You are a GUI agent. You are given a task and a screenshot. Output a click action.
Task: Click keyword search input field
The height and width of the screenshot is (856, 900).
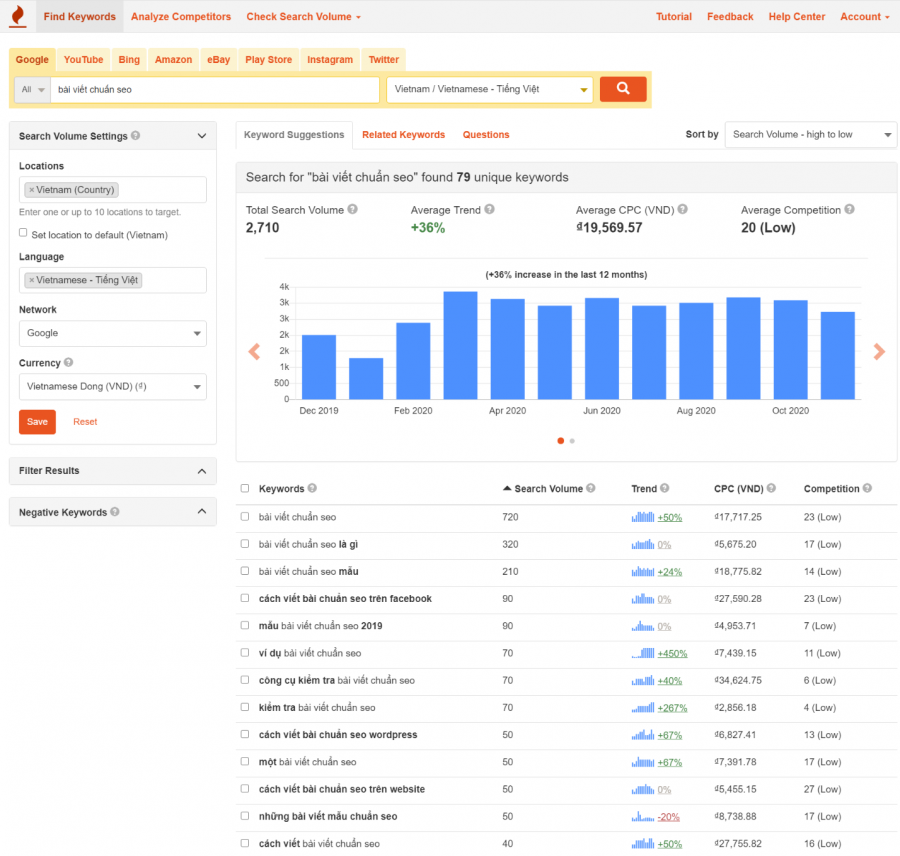pyautogui.click(x=215, y=90)
